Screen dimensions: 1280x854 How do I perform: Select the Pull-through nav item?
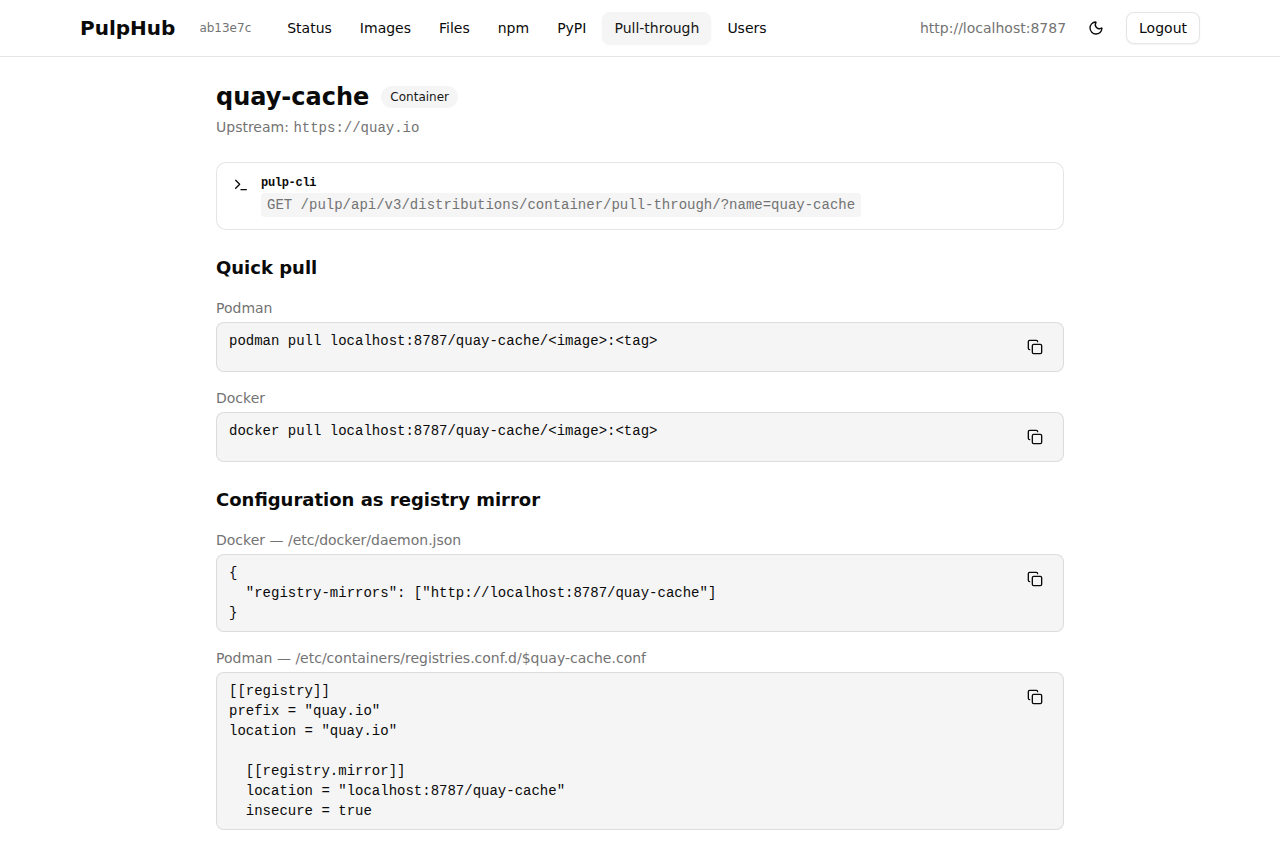(x=656, y=28)
